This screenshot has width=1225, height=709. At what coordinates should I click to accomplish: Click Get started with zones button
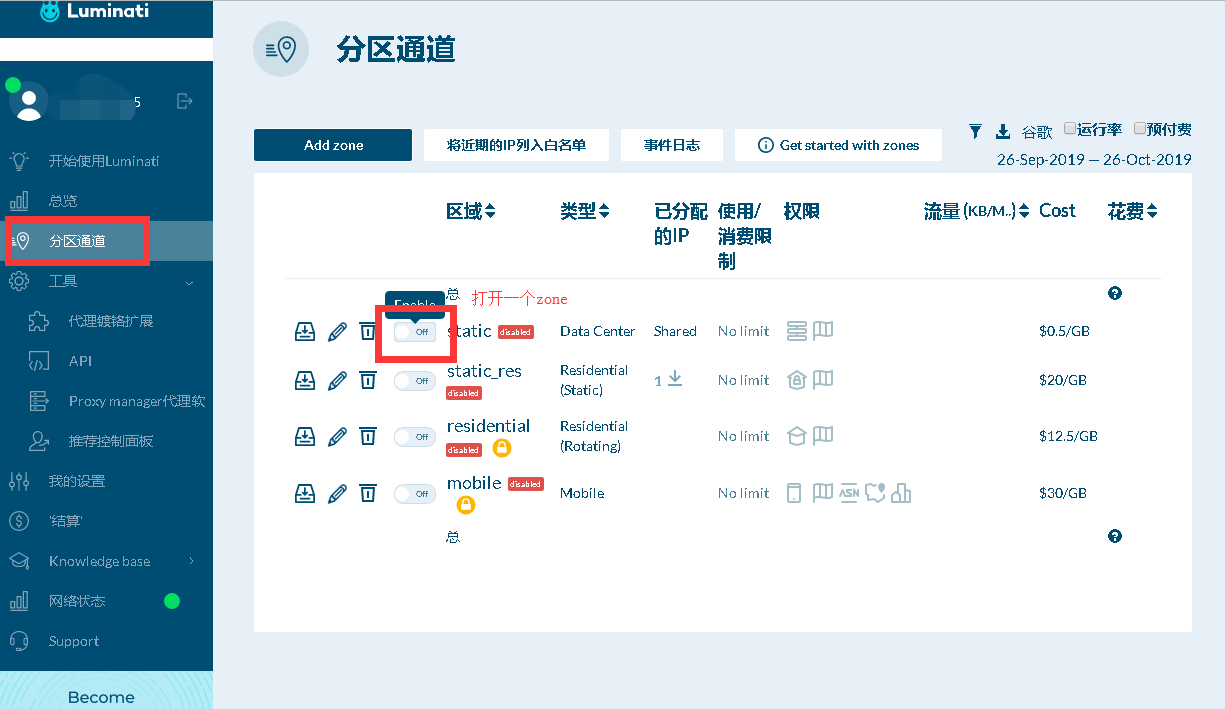(x=839, y=145)
